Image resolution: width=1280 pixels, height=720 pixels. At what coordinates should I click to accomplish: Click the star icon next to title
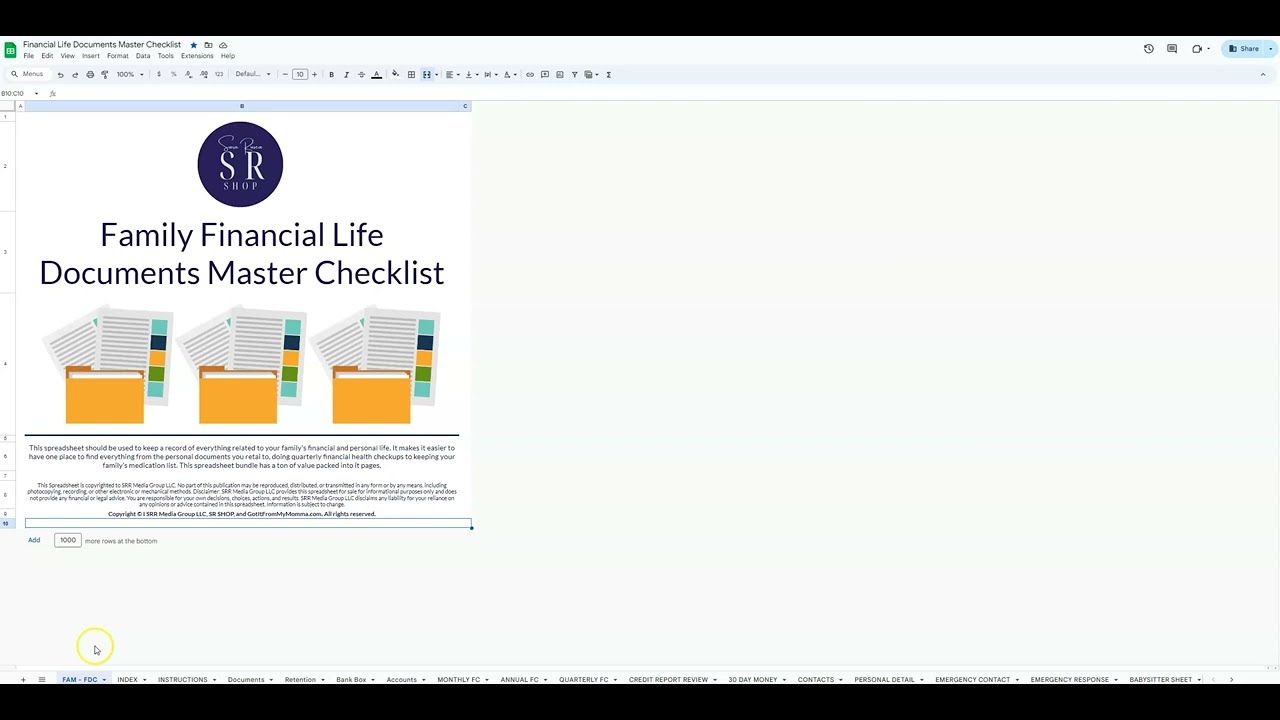click(x=194, y=45)
